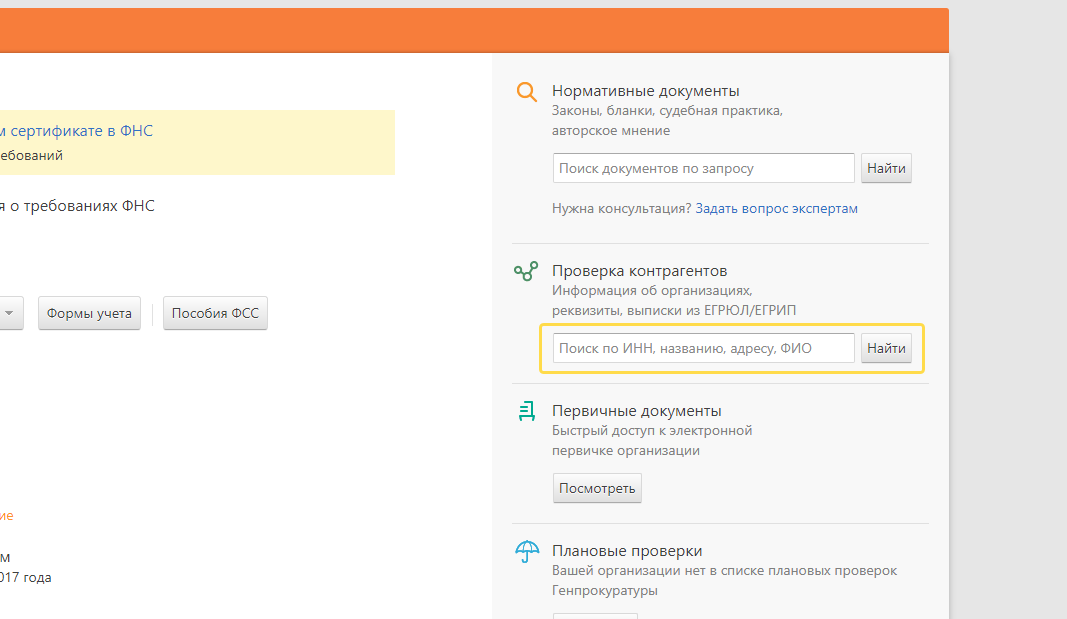Expand the dropdown arrow left of Формы учета

[10, 314]
